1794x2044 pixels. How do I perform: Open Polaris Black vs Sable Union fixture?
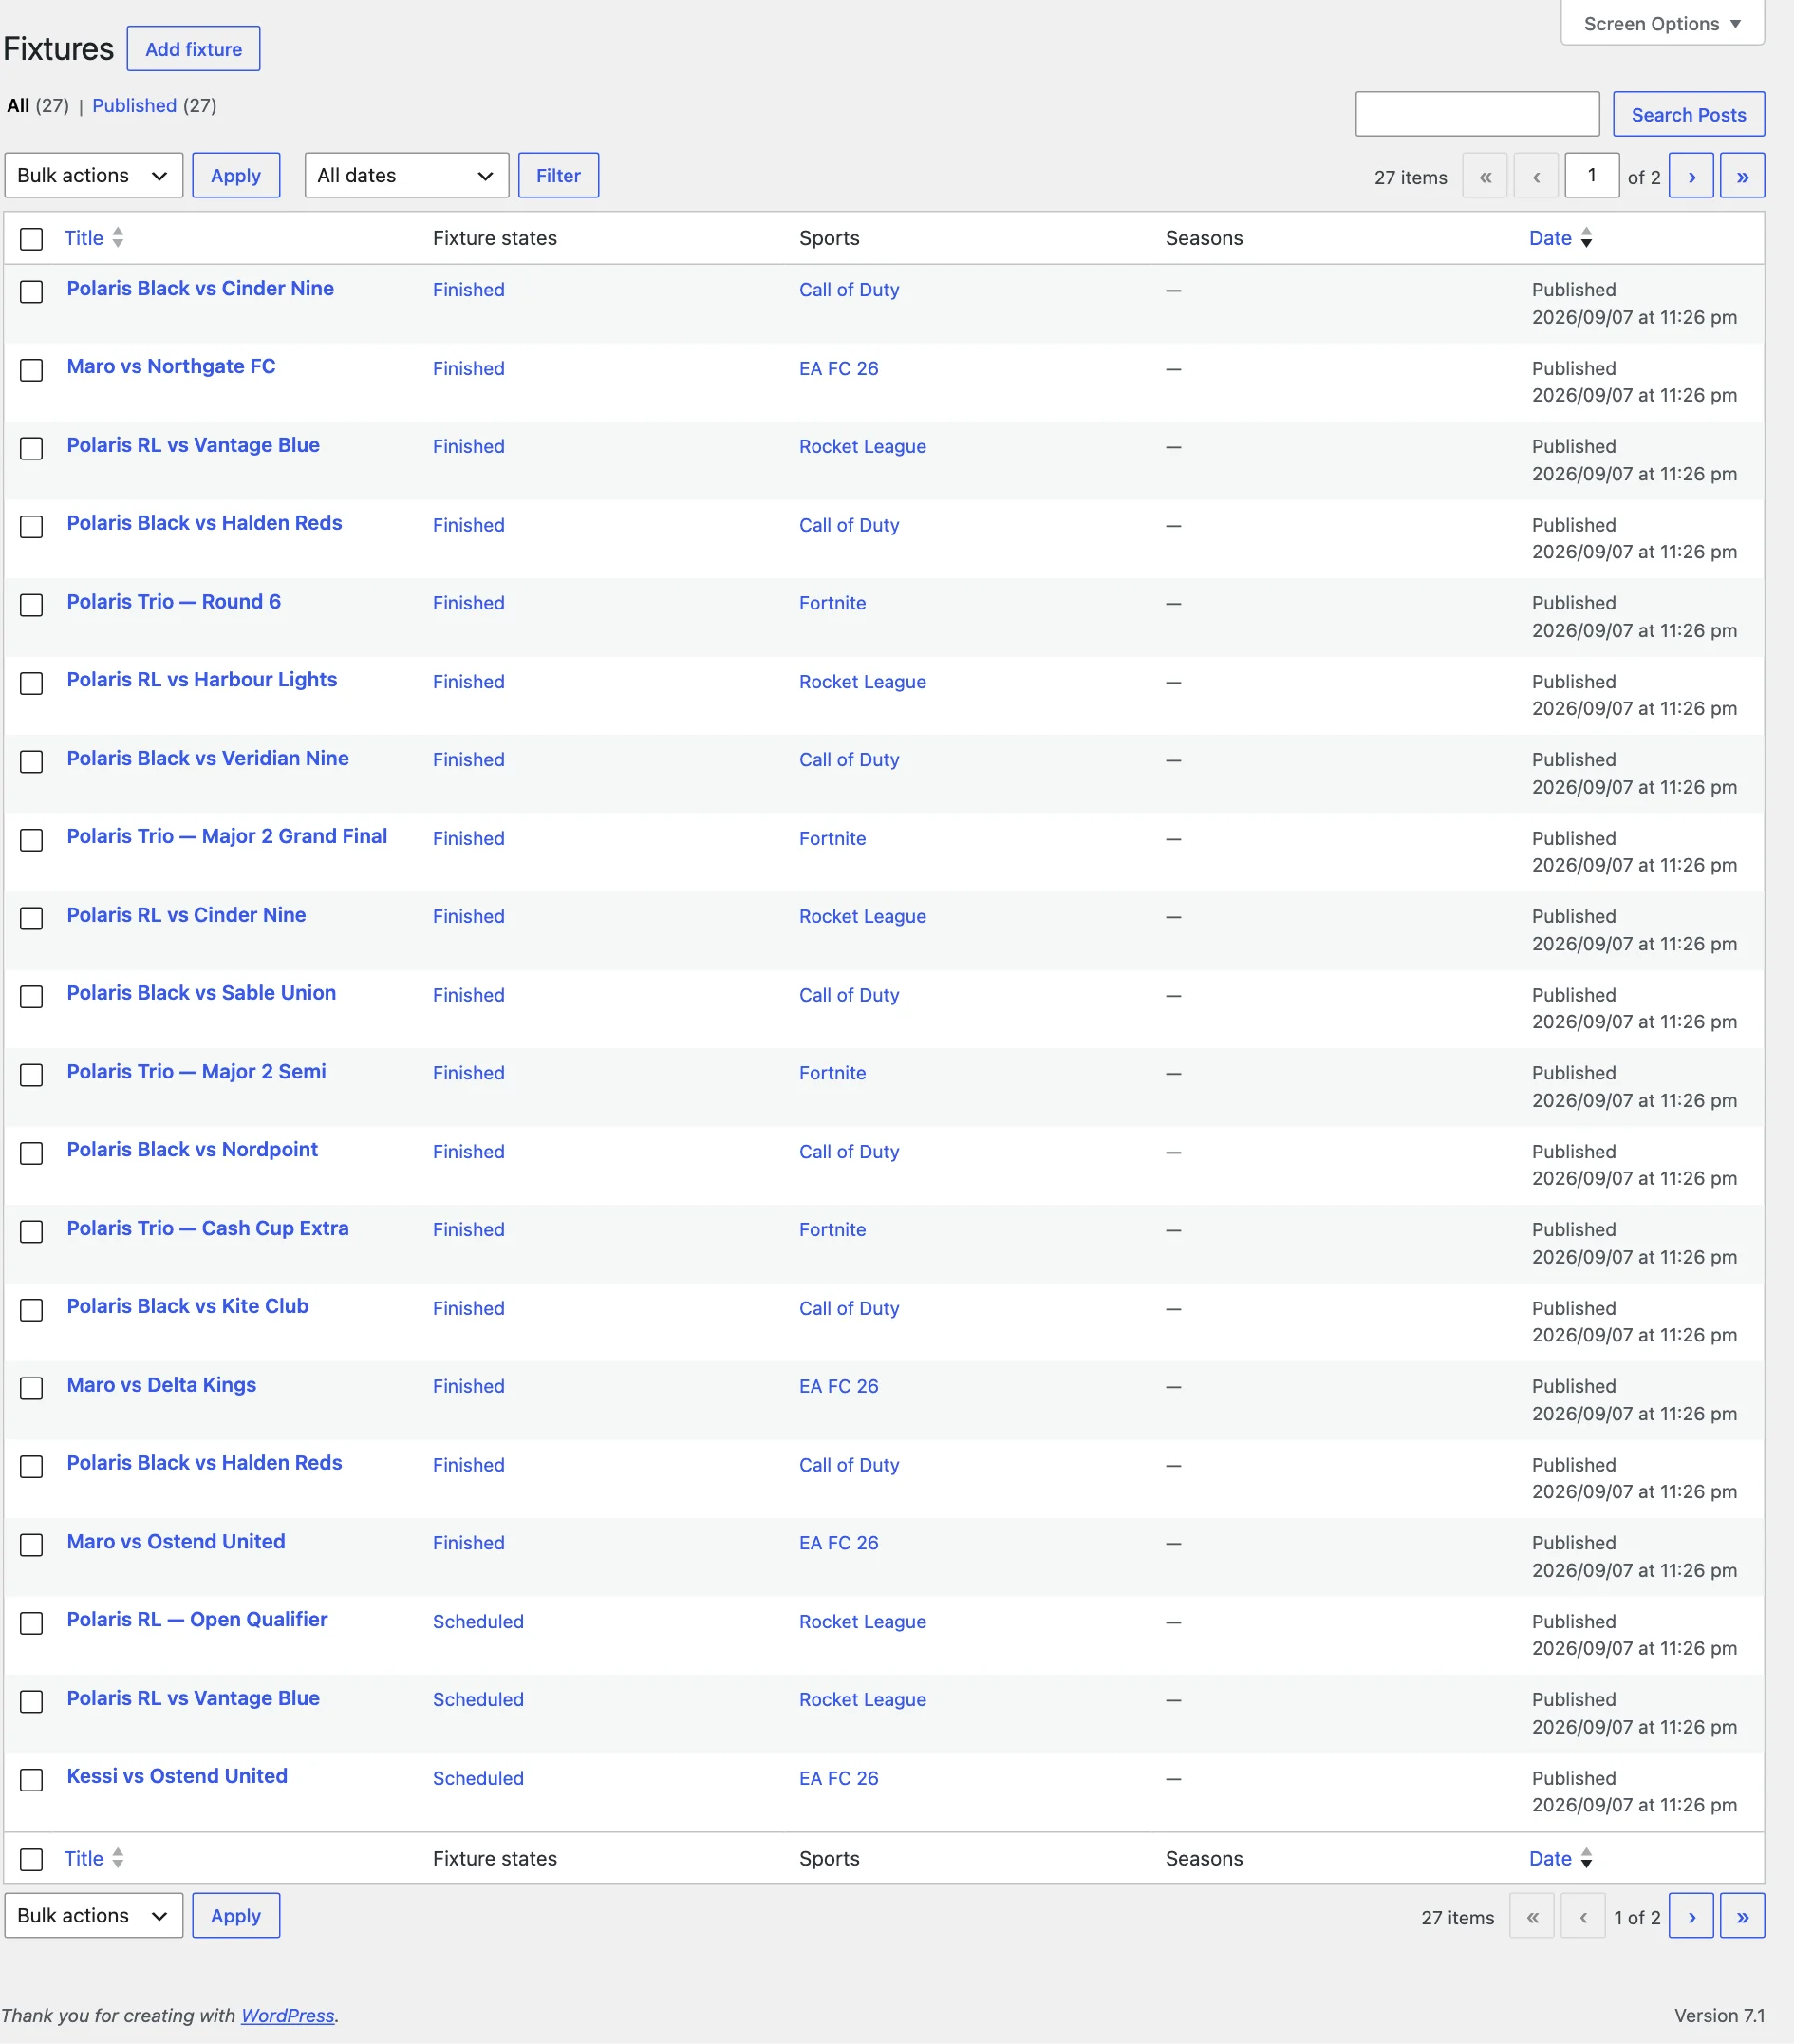201,993
